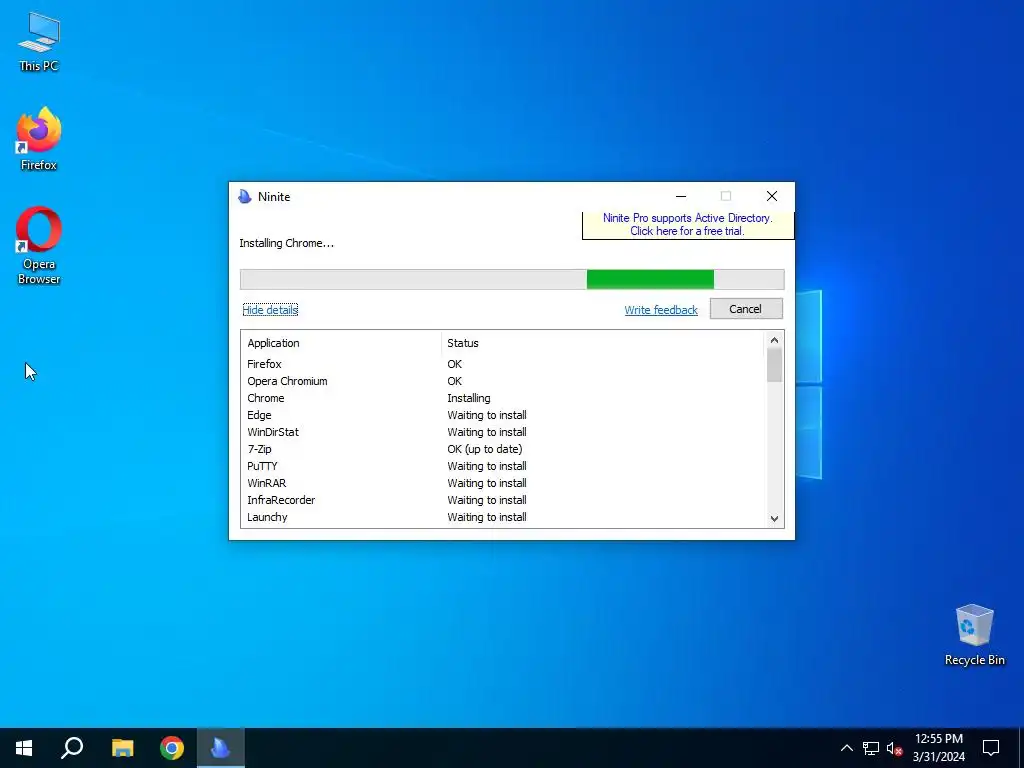1024x768 pixels.
Task: Launch Chrome from the taskbar
Action: point(172,748)
